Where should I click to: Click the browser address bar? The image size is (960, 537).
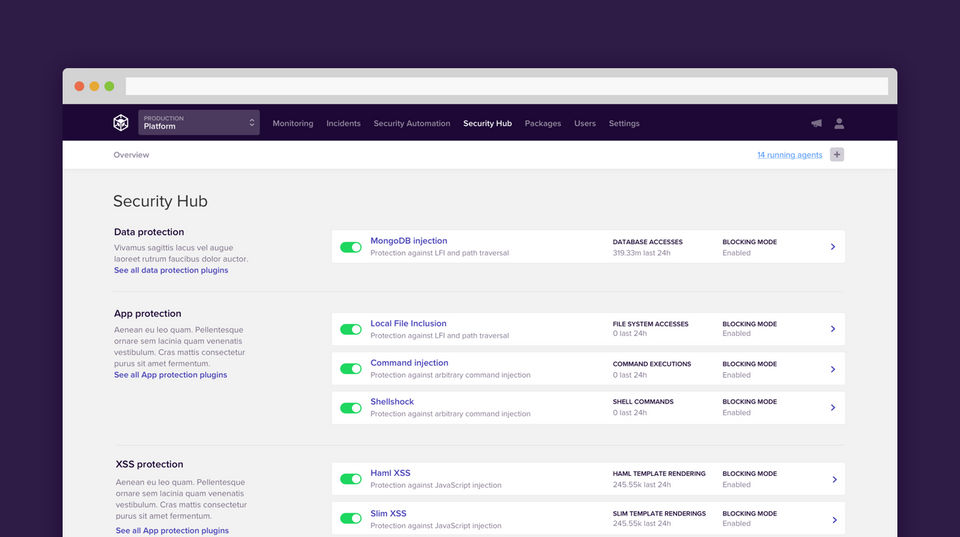tap(506, 86)
